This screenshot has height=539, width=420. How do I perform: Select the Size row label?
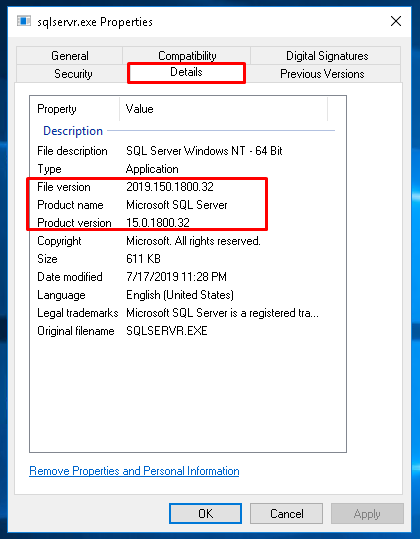click(47, 259)
